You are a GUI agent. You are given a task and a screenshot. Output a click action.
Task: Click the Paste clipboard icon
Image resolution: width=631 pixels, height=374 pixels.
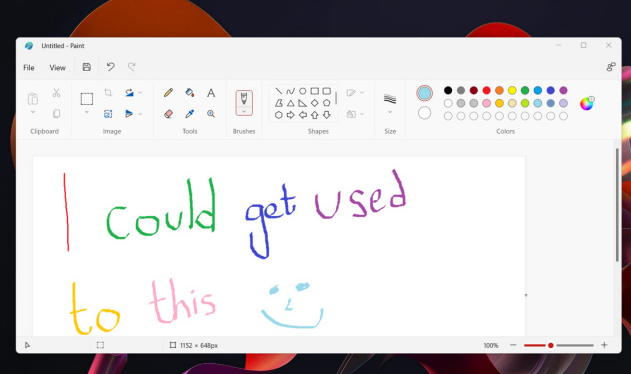coord(33,99)
